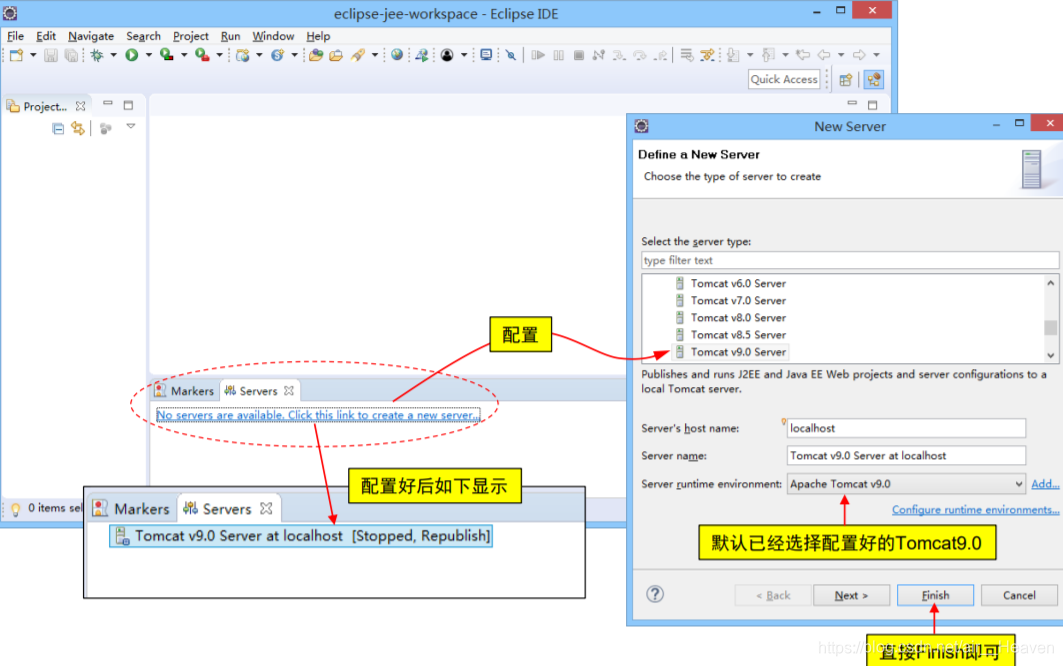The image size is (1063, 666).
Task: Click the Search flashlight icon
Action: 358,56
